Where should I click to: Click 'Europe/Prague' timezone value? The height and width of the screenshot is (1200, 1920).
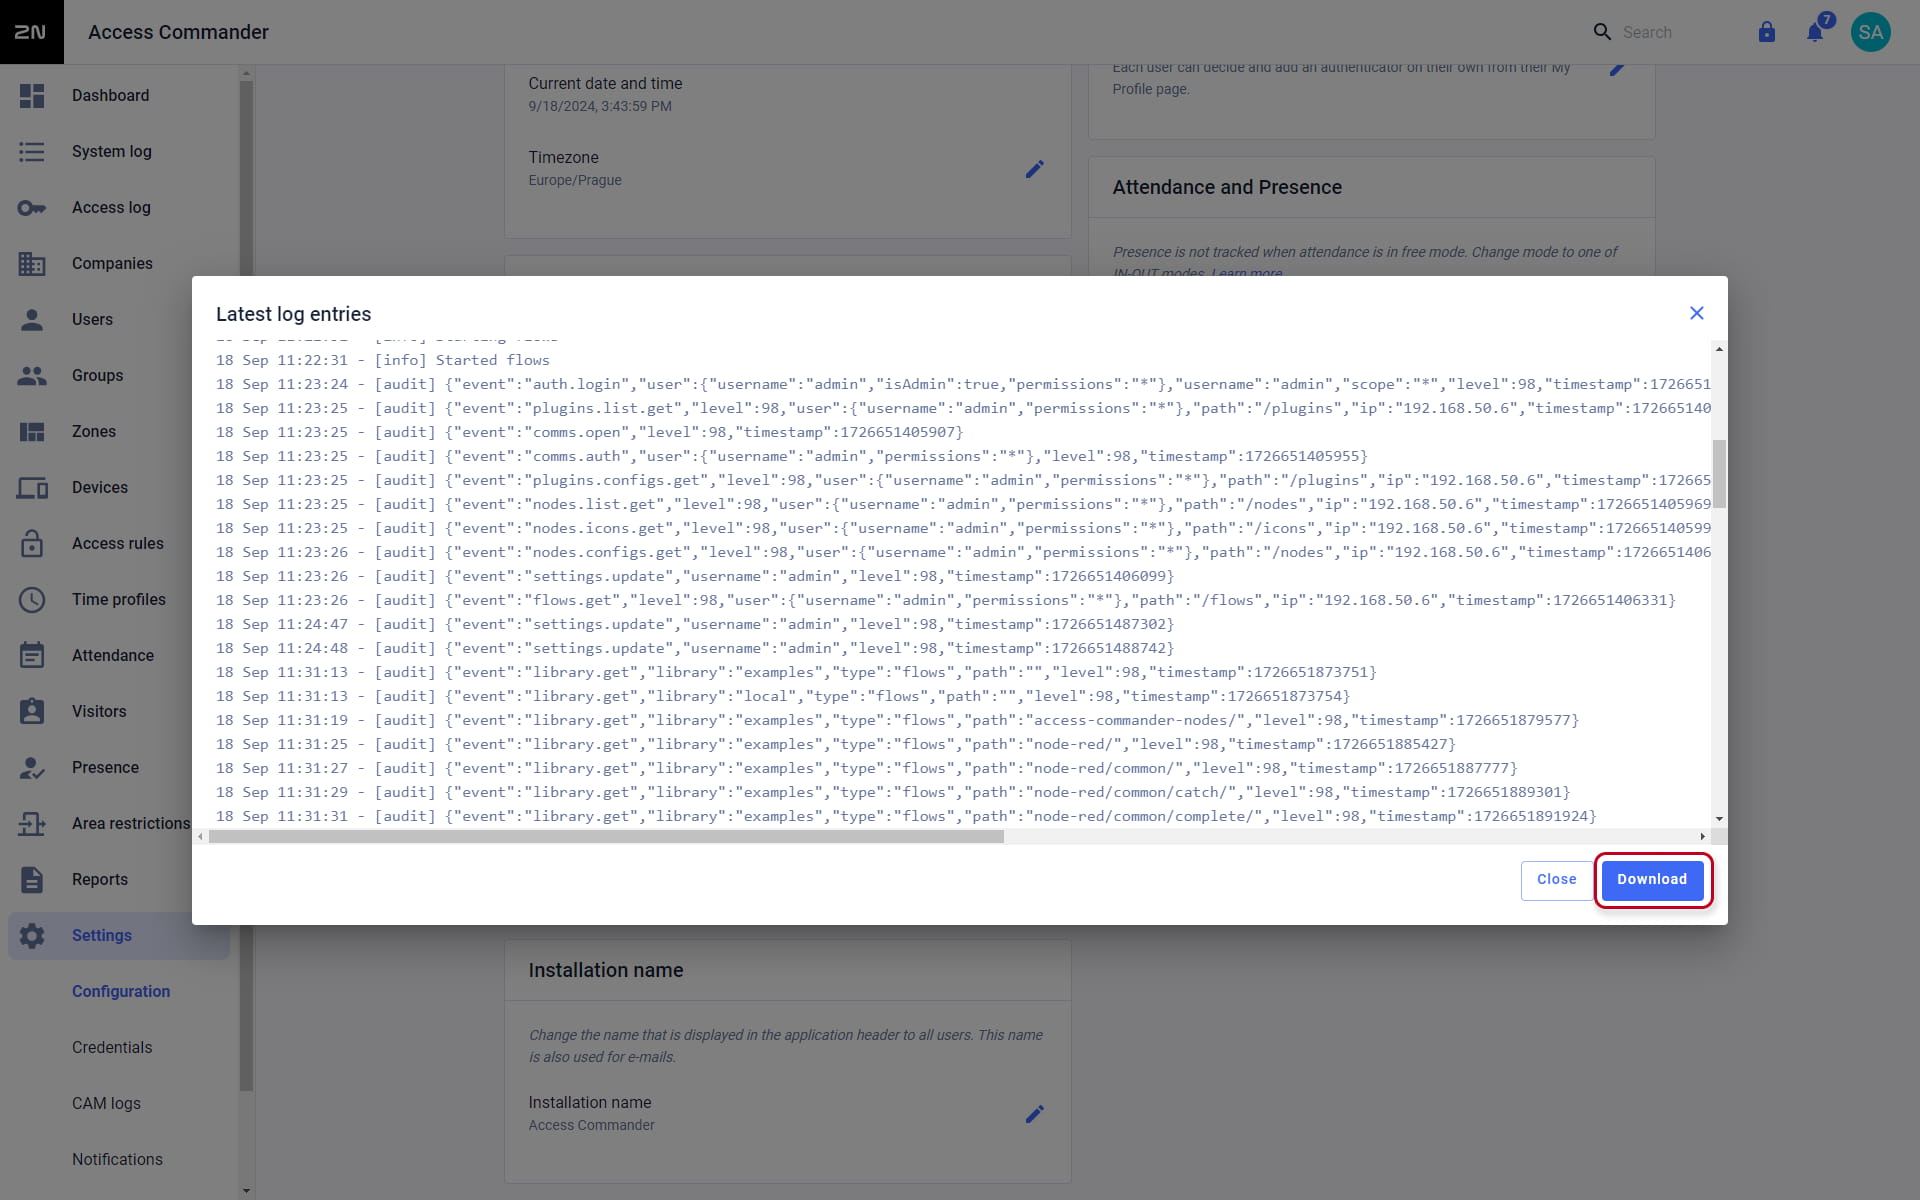575,180
